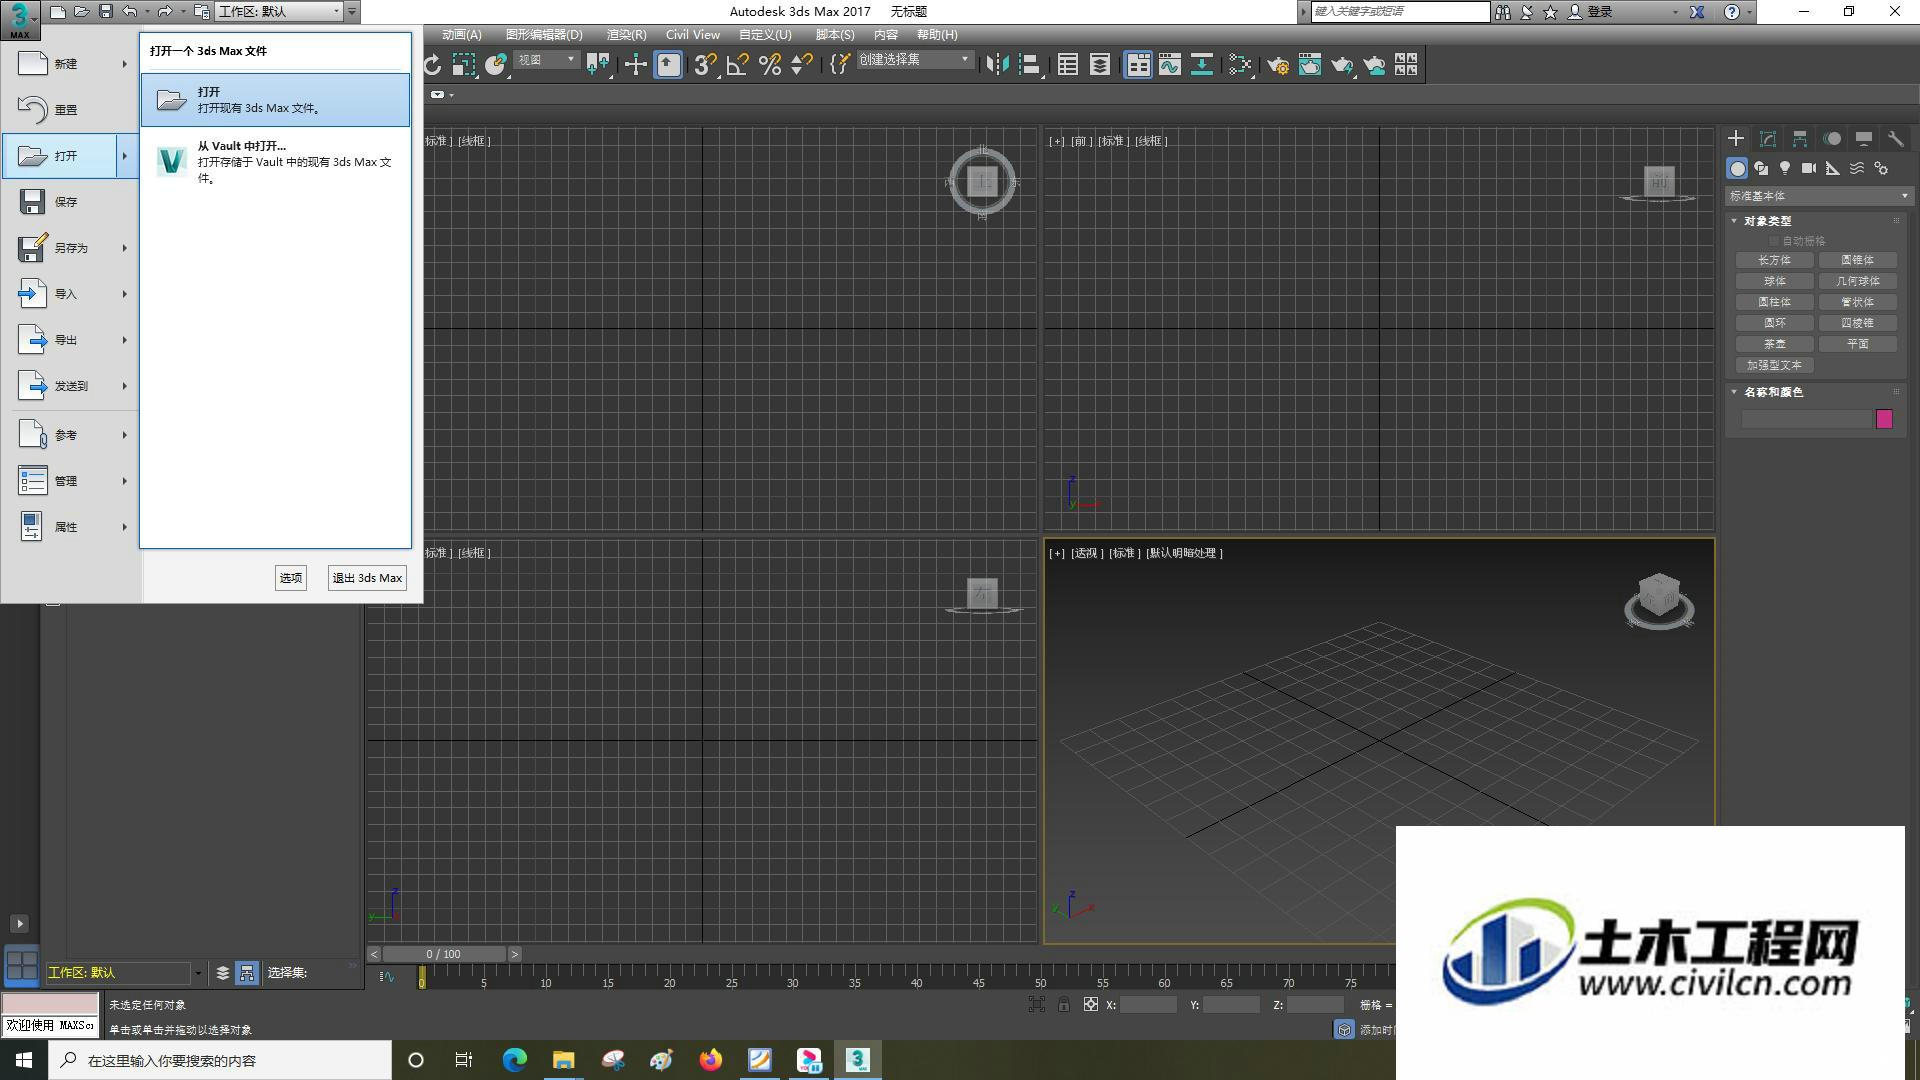This screenshot has height=1080, width=1920.
Task: Toggle the 自动栅格 checkbox
Action: [x=1775, y=241]
